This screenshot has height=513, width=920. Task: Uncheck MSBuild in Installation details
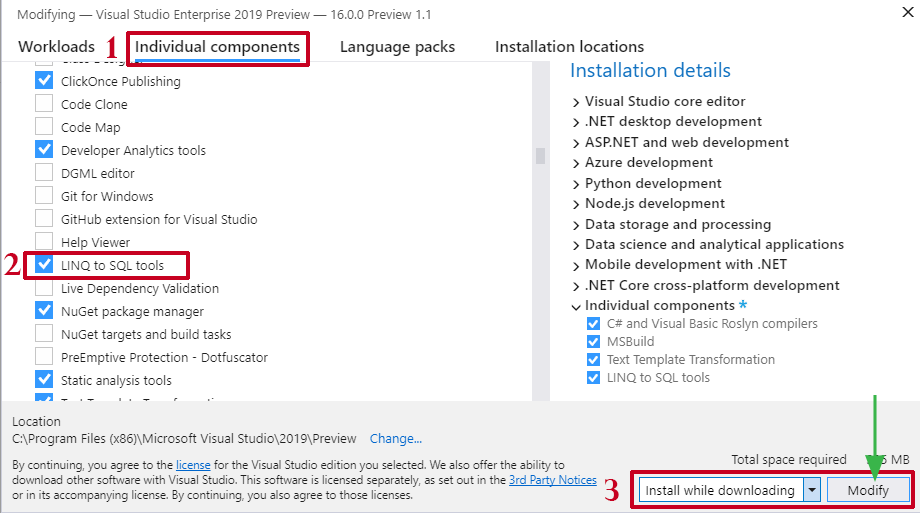click(594, 342)
